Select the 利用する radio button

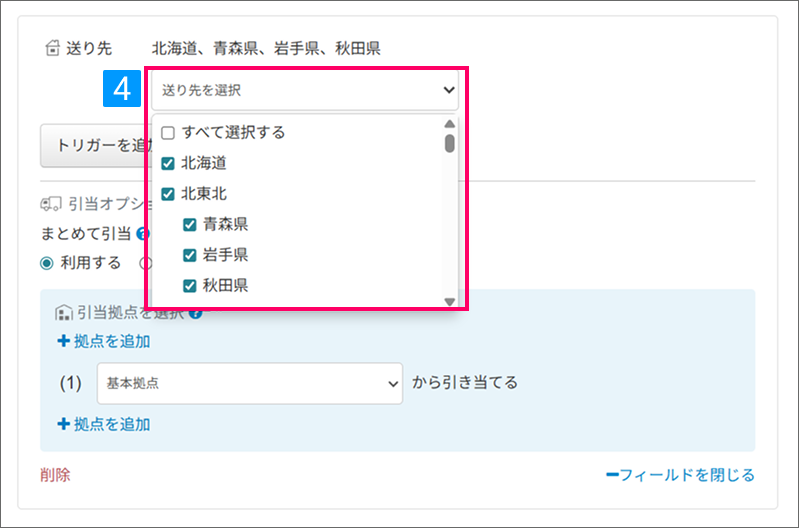[47, 263]
